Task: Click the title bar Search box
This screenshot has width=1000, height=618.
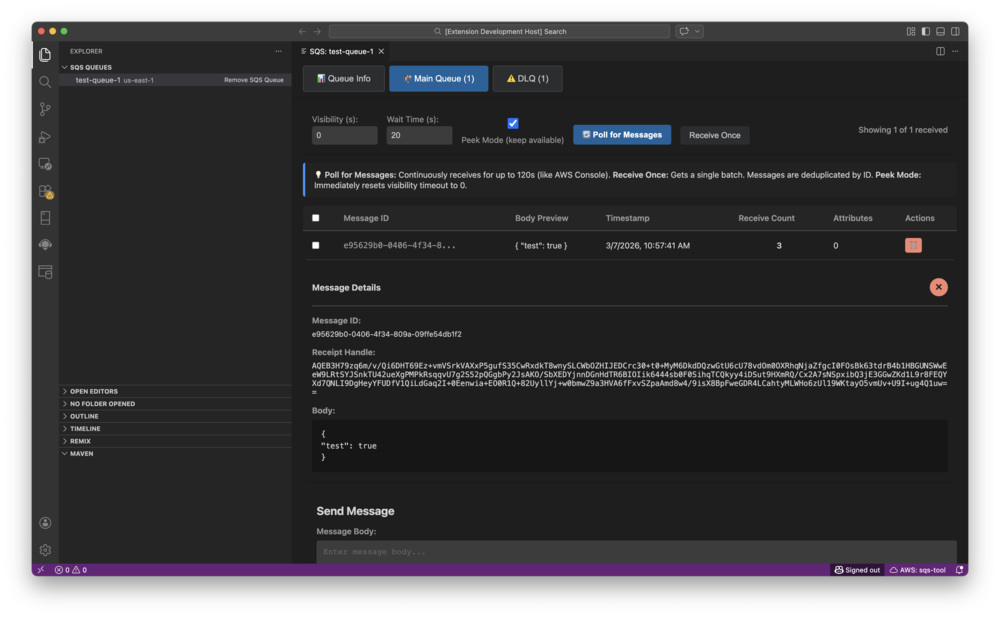Action: click(x=499, y=31)
